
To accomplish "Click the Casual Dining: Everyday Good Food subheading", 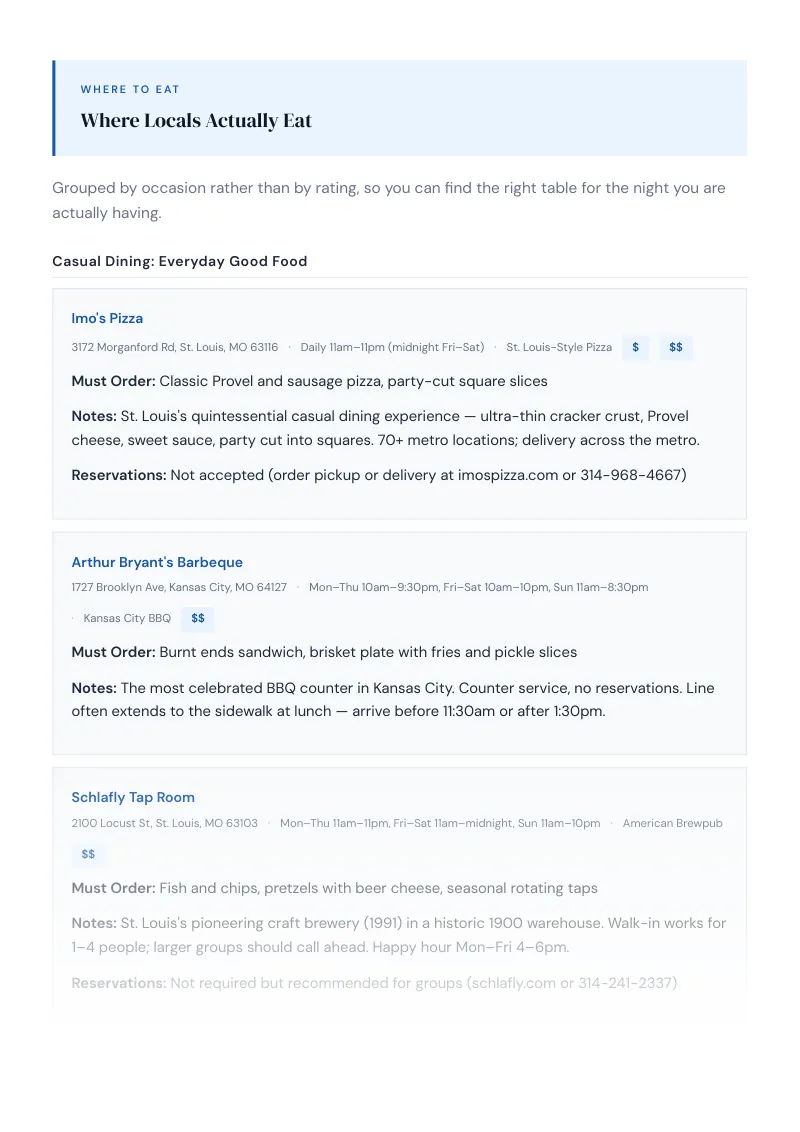I will (180, 261).
